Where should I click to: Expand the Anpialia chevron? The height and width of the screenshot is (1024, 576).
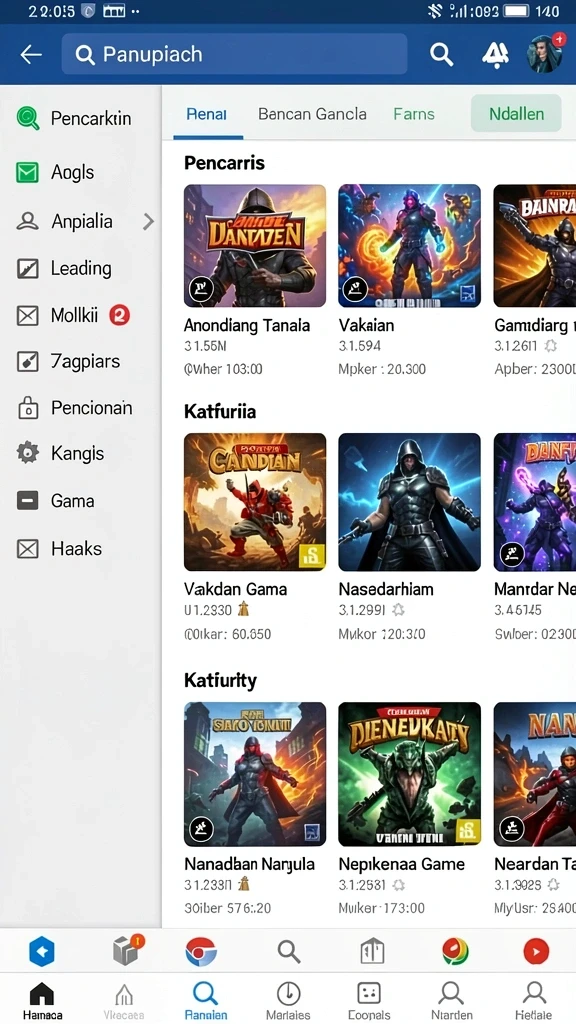click(148, 221)
